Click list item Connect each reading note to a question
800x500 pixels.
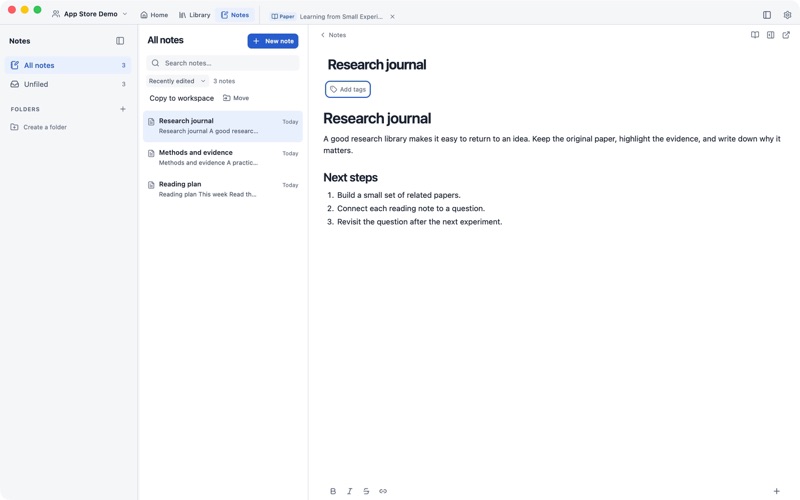click(x=411, y=208)
